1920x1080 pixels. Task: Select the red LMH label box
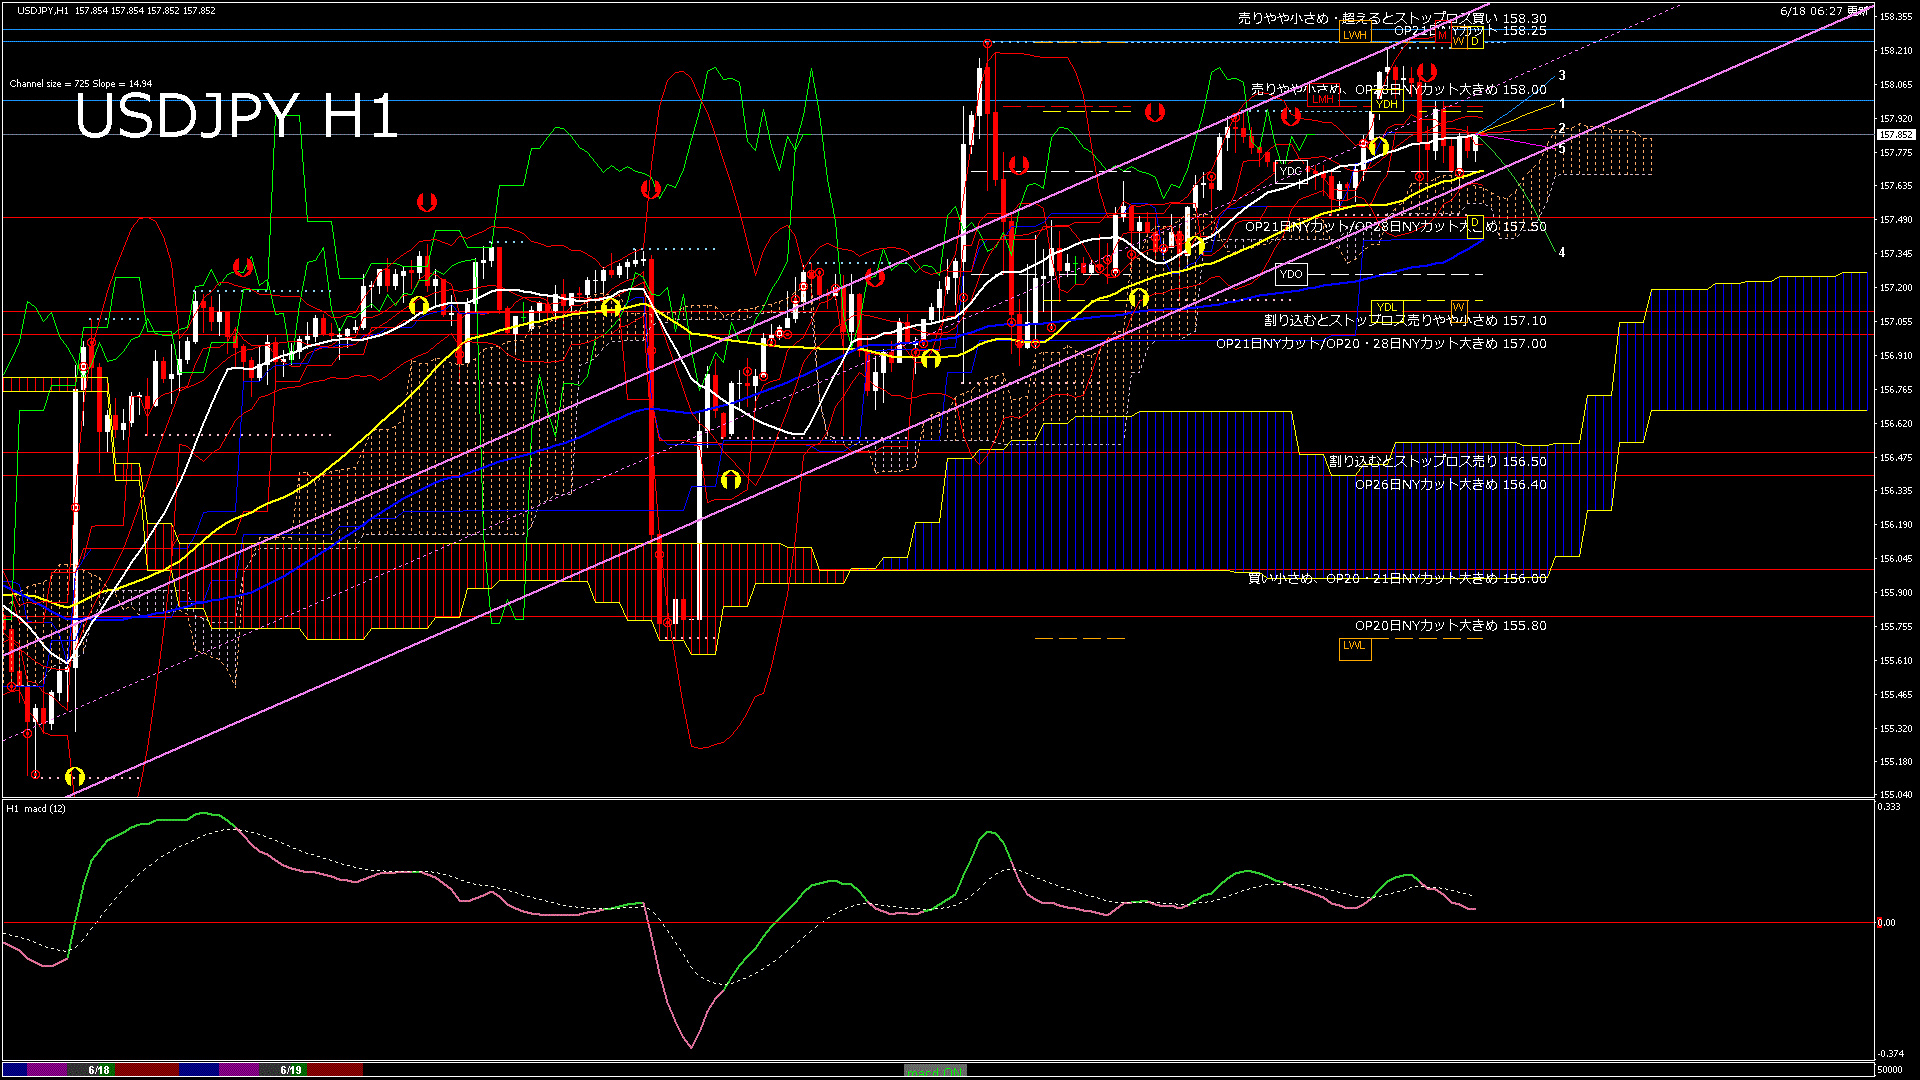(1323, 99)
